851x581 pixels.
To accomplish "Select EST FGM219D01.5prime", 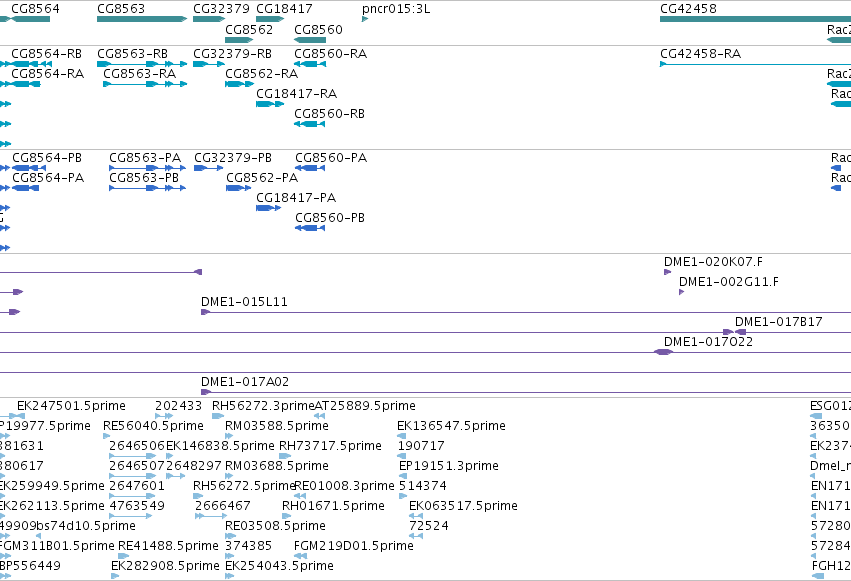I will 301,557.
